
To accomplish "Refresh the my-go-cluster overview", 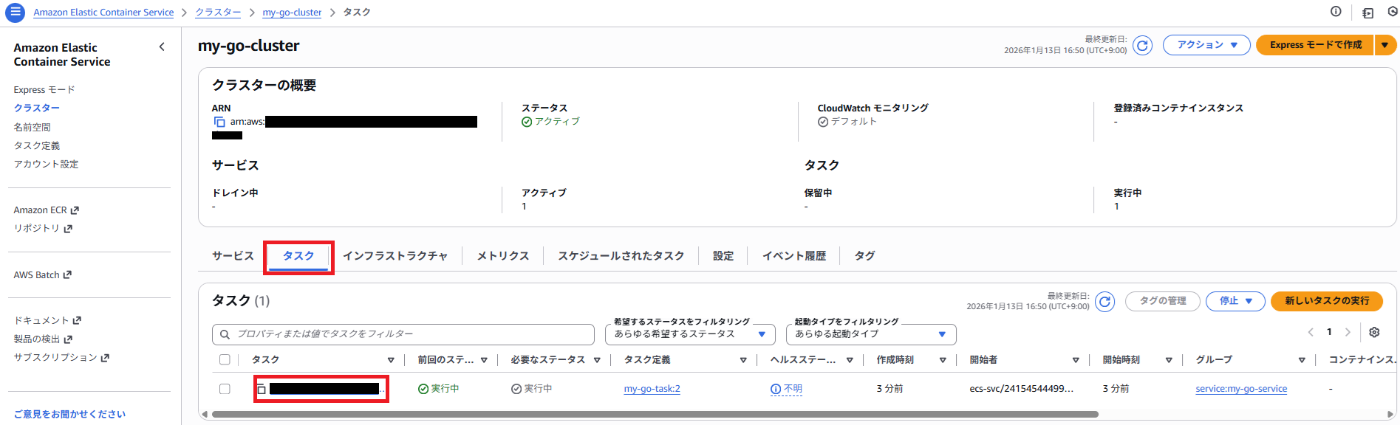I will click(1142, 45).
